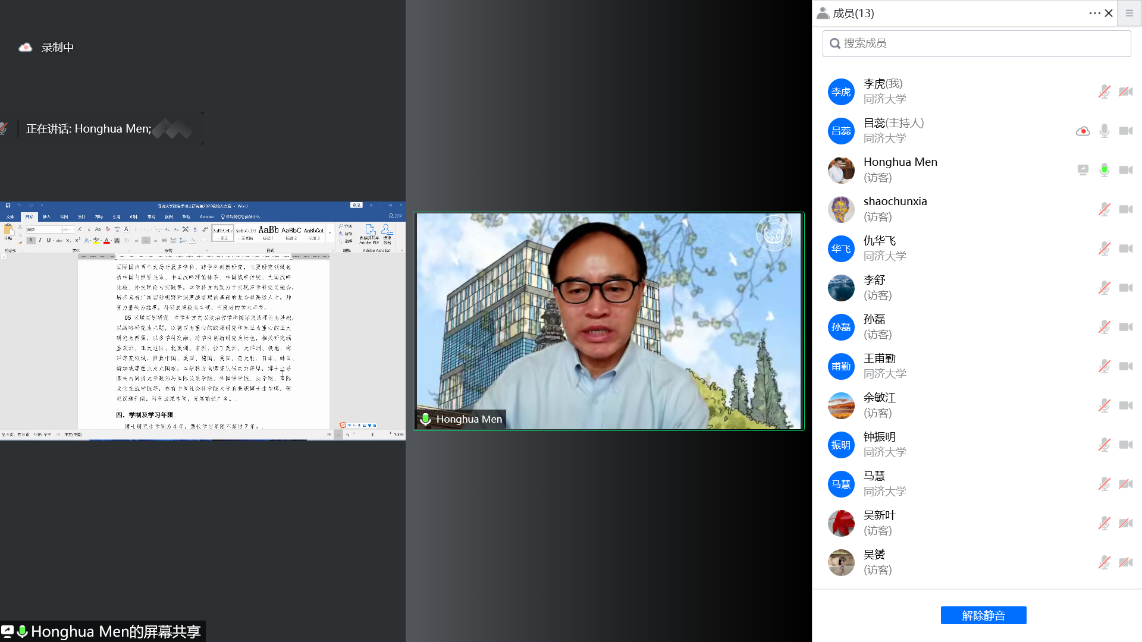Screen dimensions: 1142x642
Task: Close the members panel with the X
Action: 1109,13
